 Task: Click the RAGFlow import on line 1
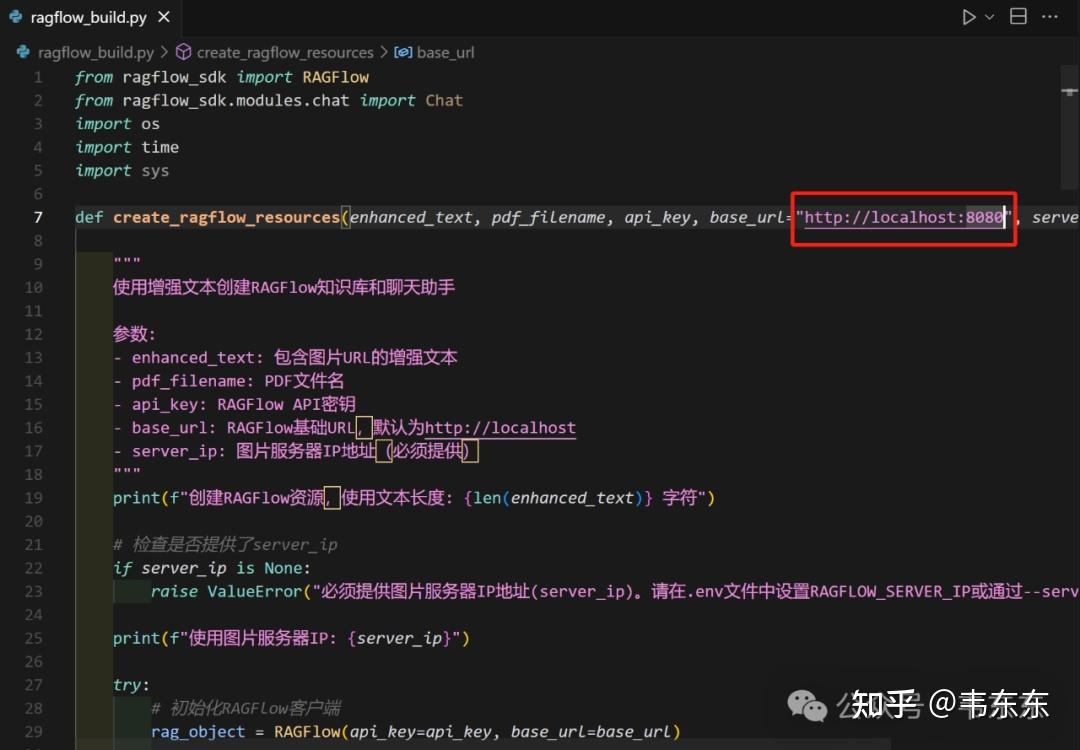(335, 77)
